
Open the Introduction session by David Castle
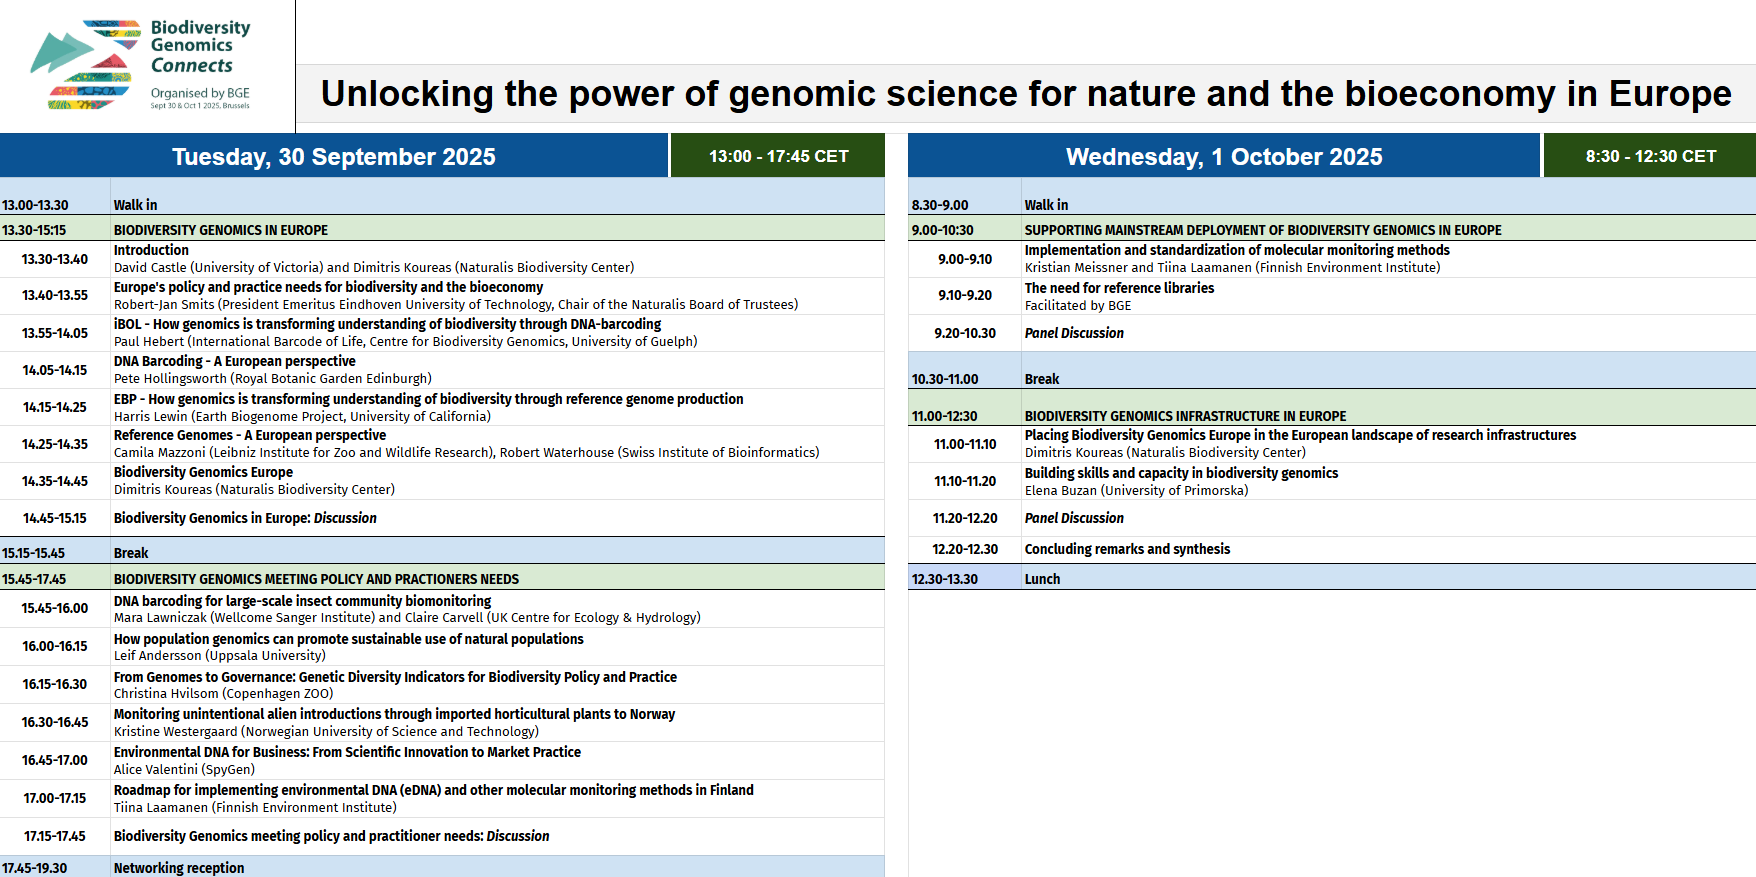click(x=442, y=259)
